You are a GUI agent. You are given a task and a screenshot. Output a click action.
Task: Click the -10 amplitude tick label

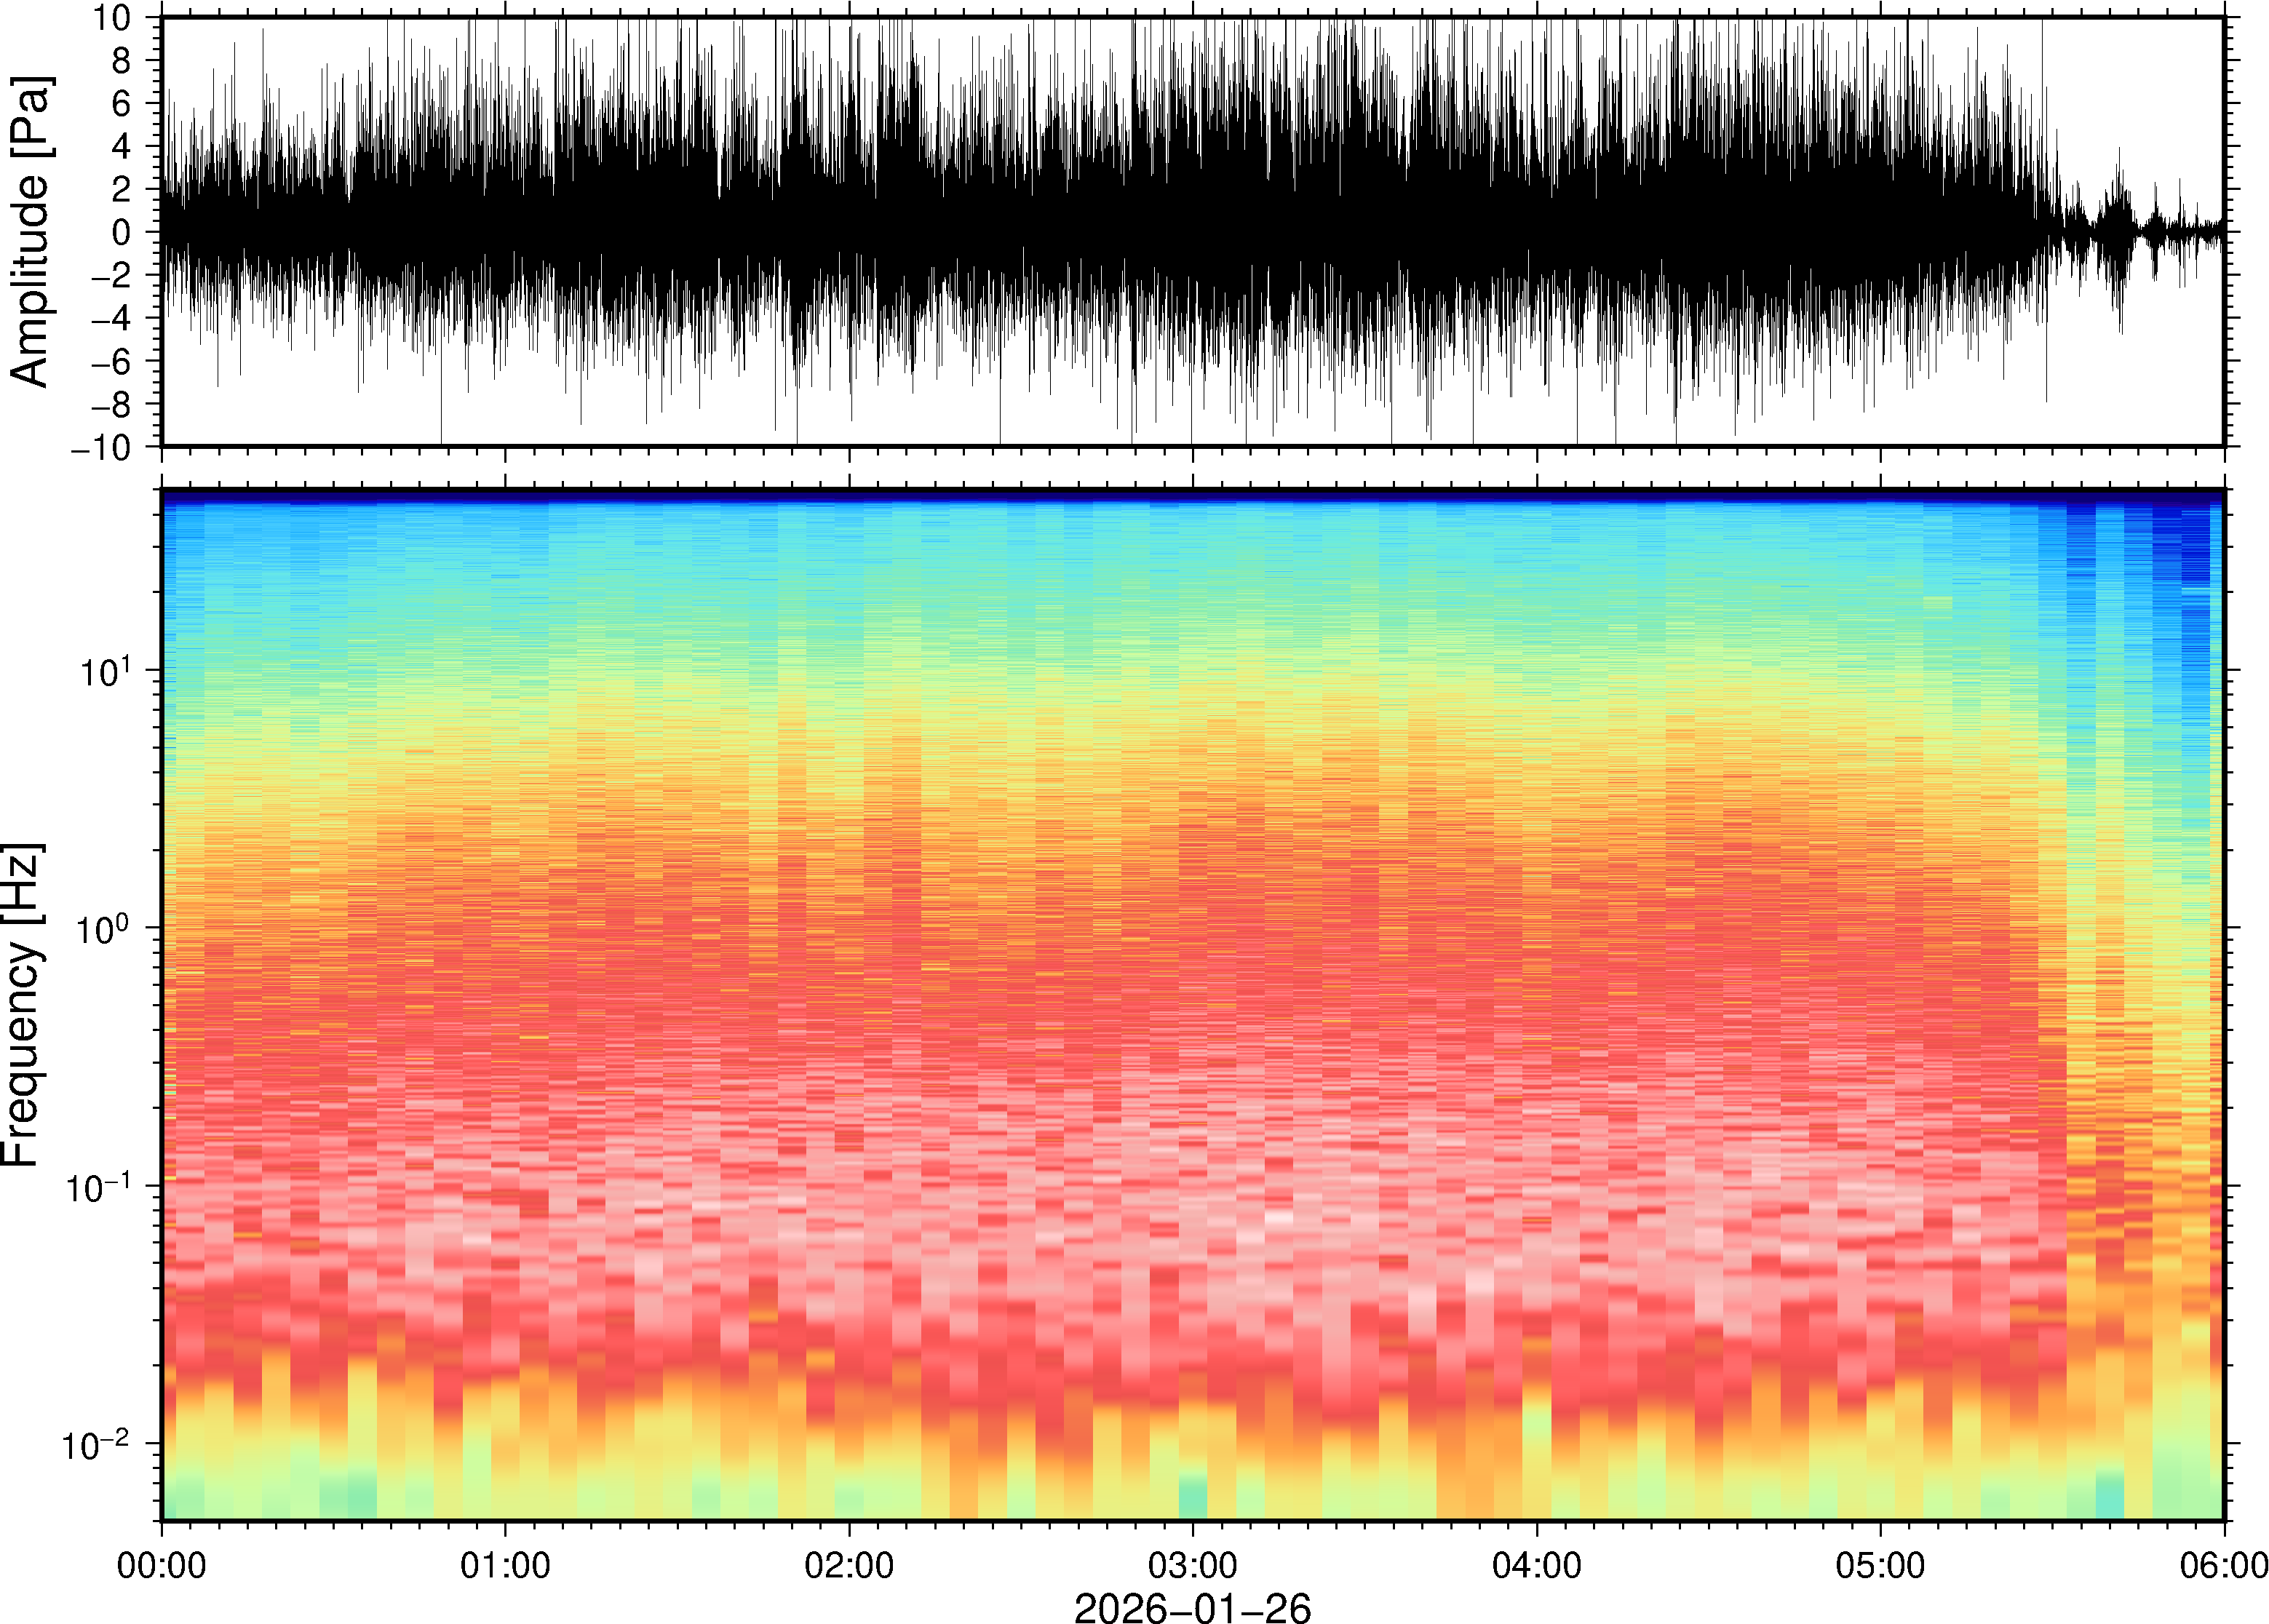click(100, 448)
